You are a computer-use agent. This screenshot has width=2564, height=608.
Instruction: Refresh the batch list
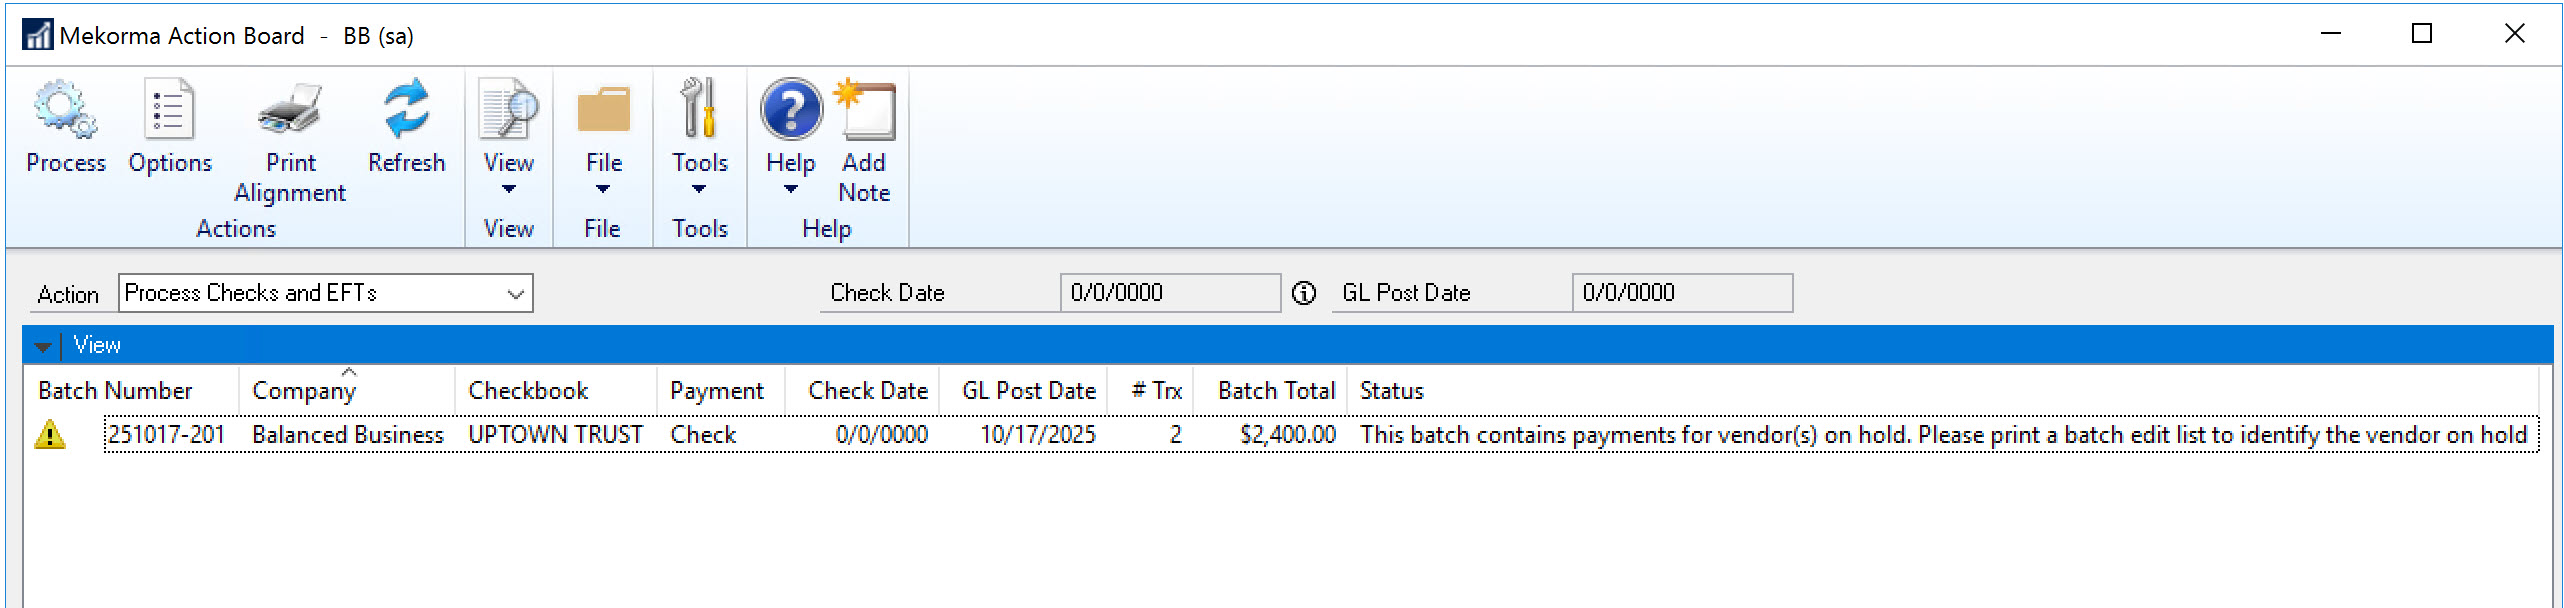(x=406, y=111)
